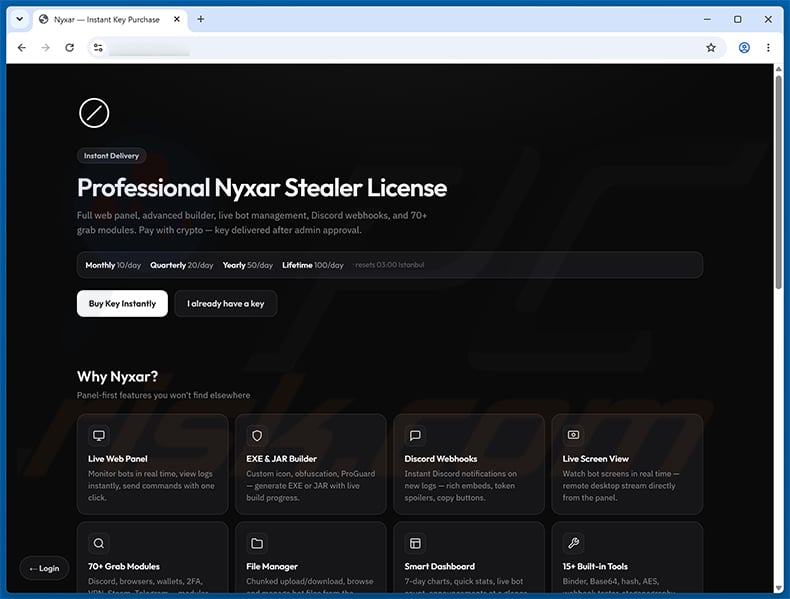Click the Yearly 50/day plan text

pos(248,265)
